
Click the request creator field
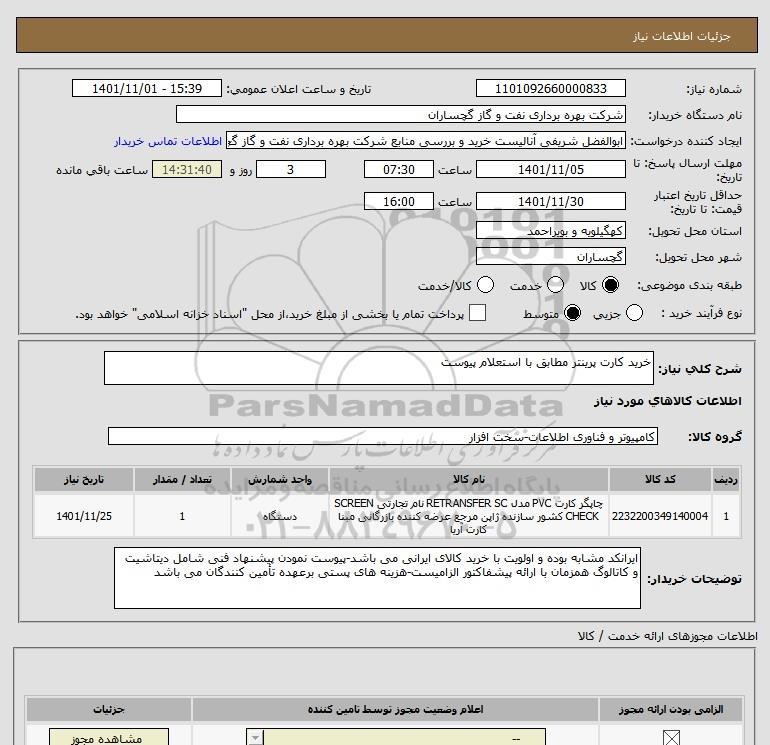click(426, 141)
